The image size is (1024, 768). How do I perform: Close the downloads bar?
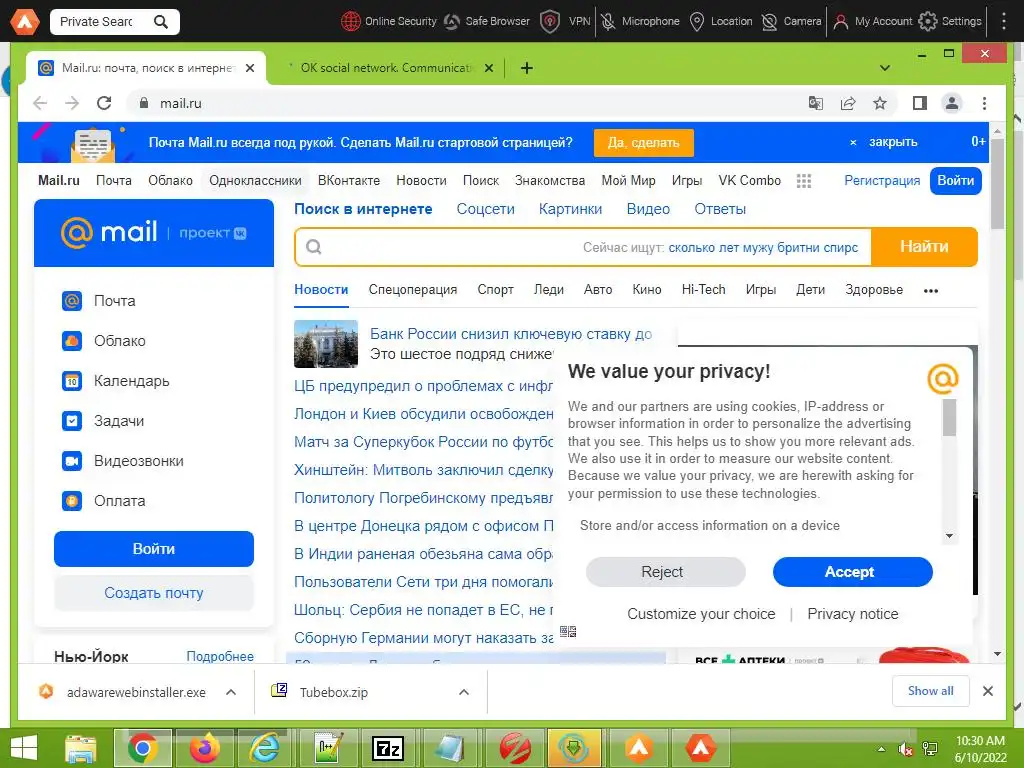[987, 691]
